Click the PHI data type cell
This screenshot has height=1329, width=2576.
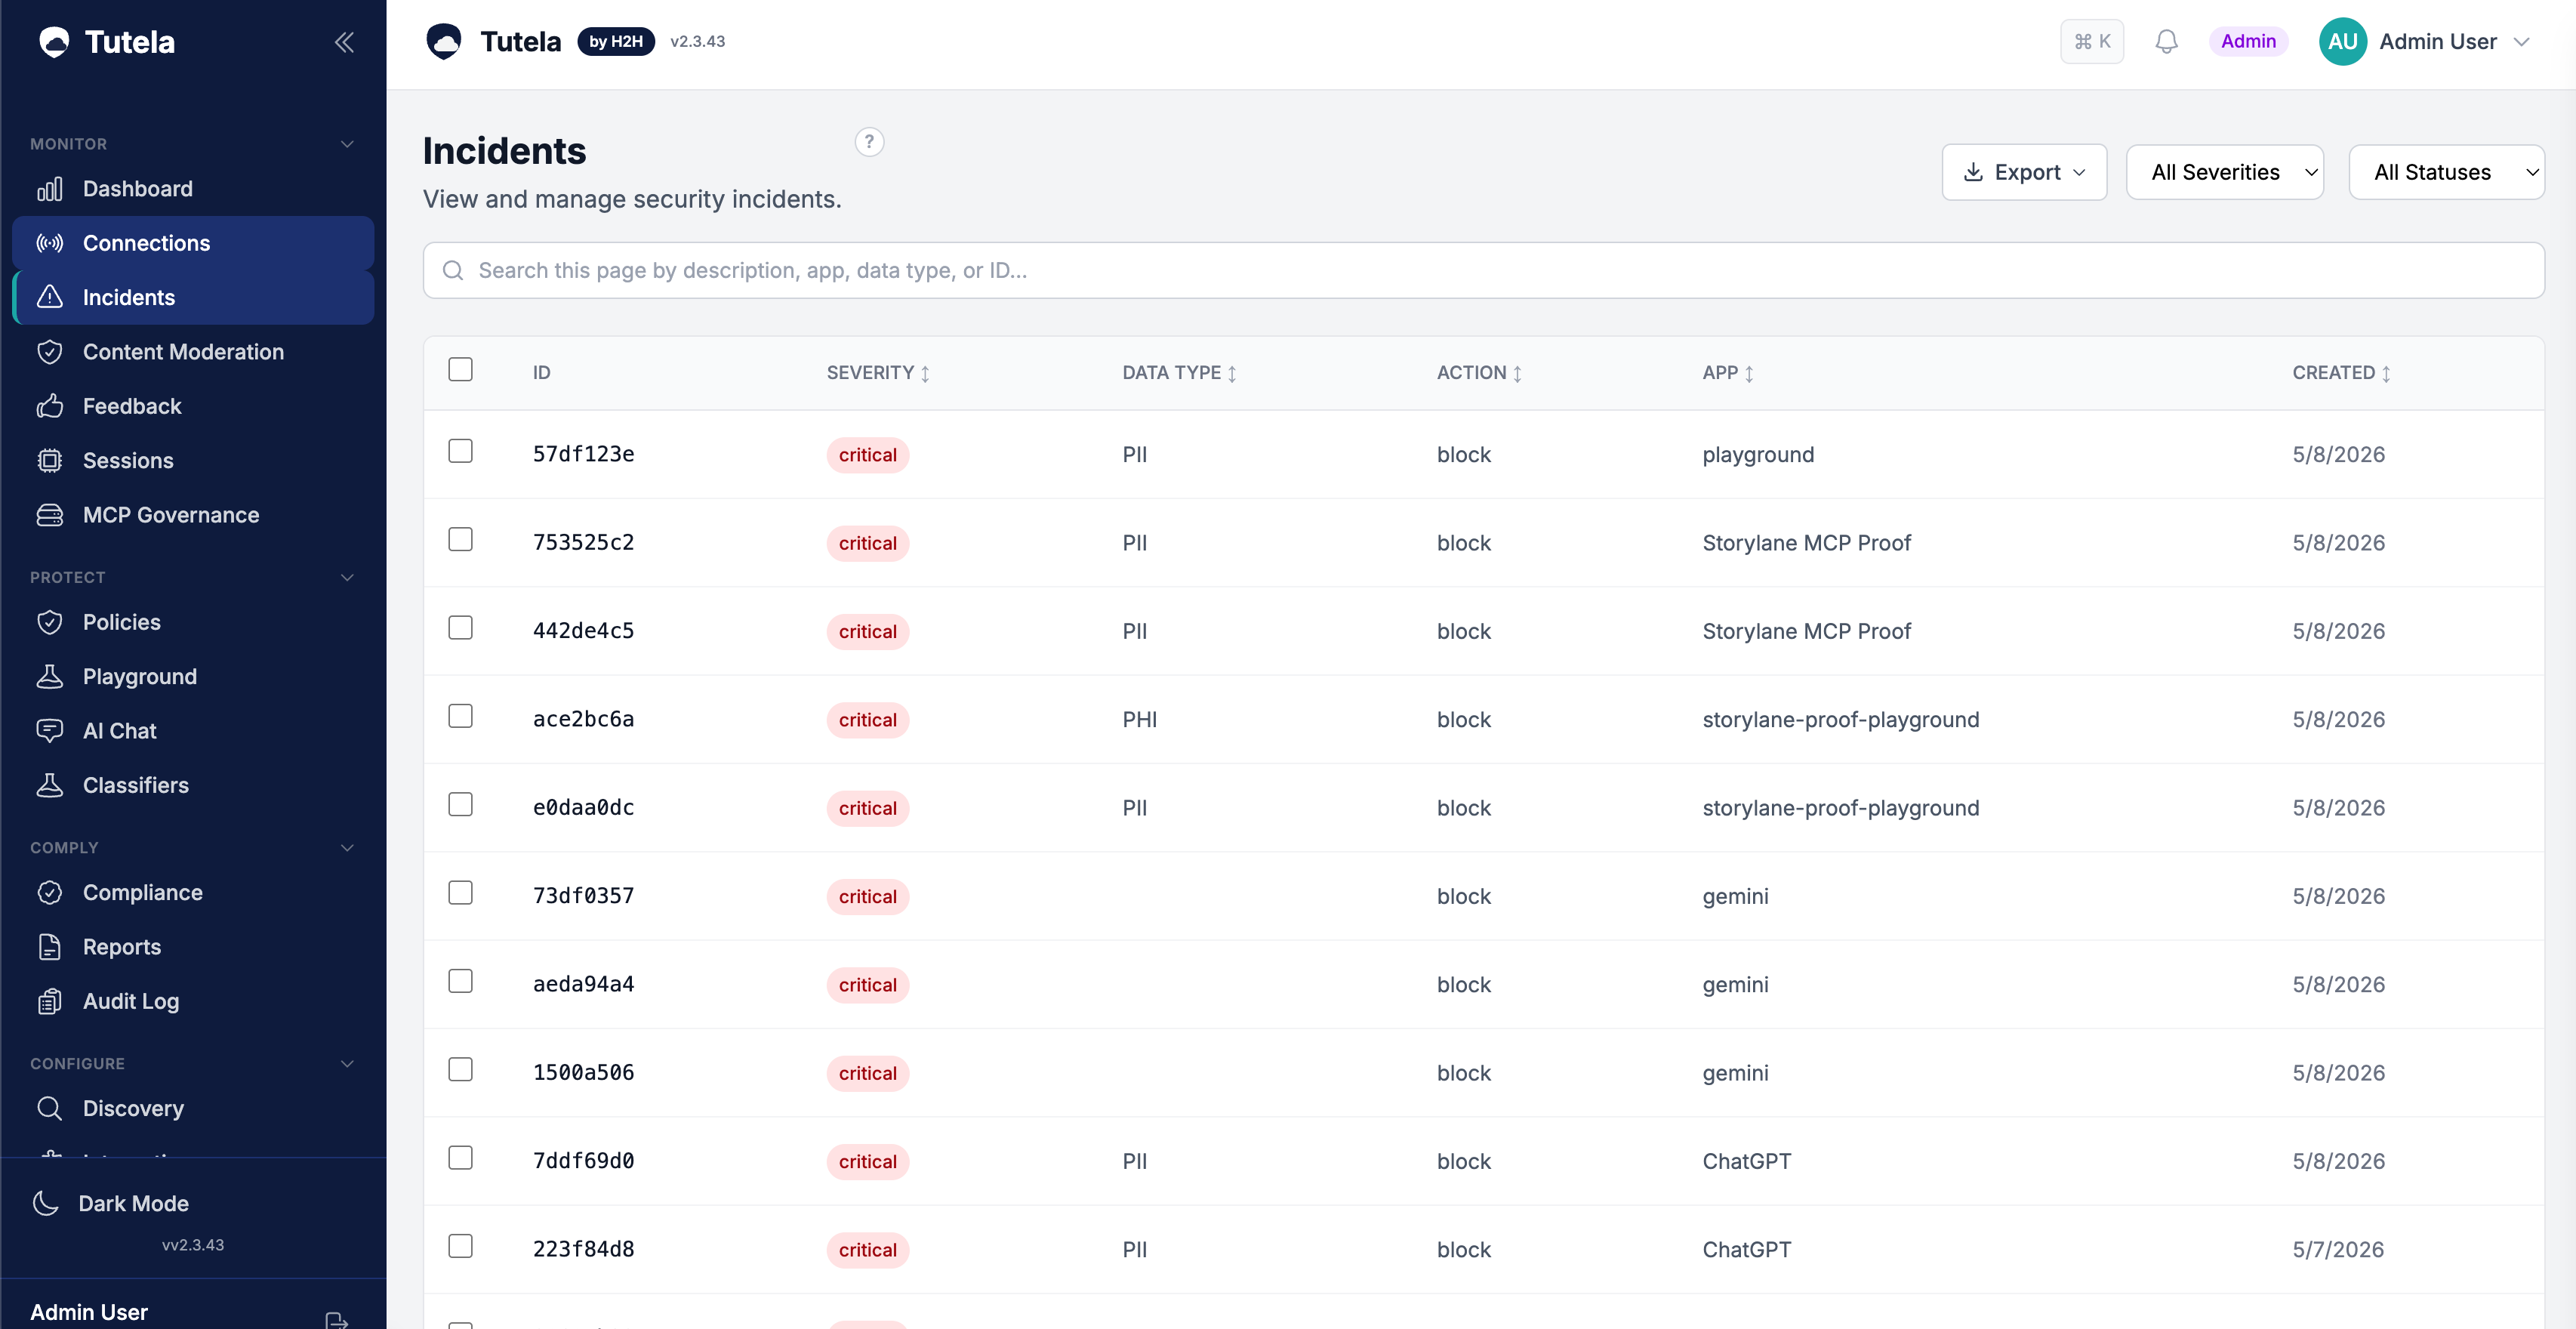pos(1139,719)
